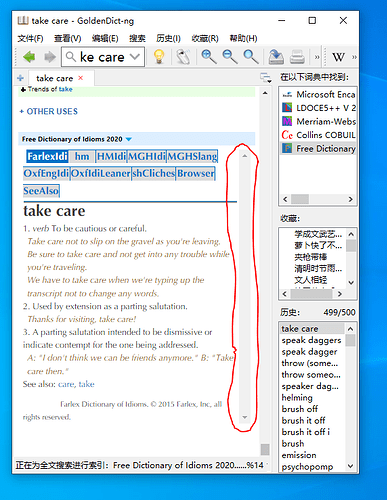Open the 历史(I) menu
Screen dimensions: 387x500
tap(168, 38)
